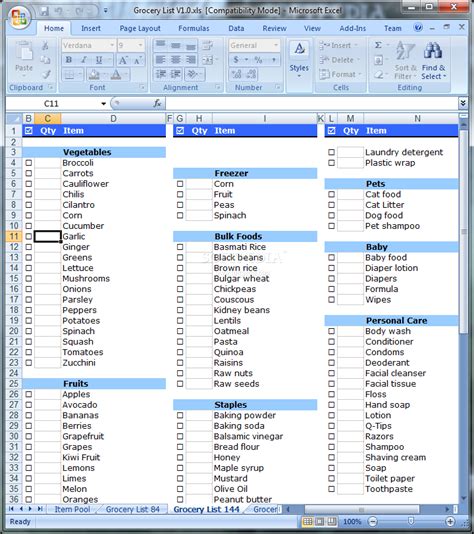Check the Toothpaste checkbox
This screenshot has height=534, width=474.
331,489
